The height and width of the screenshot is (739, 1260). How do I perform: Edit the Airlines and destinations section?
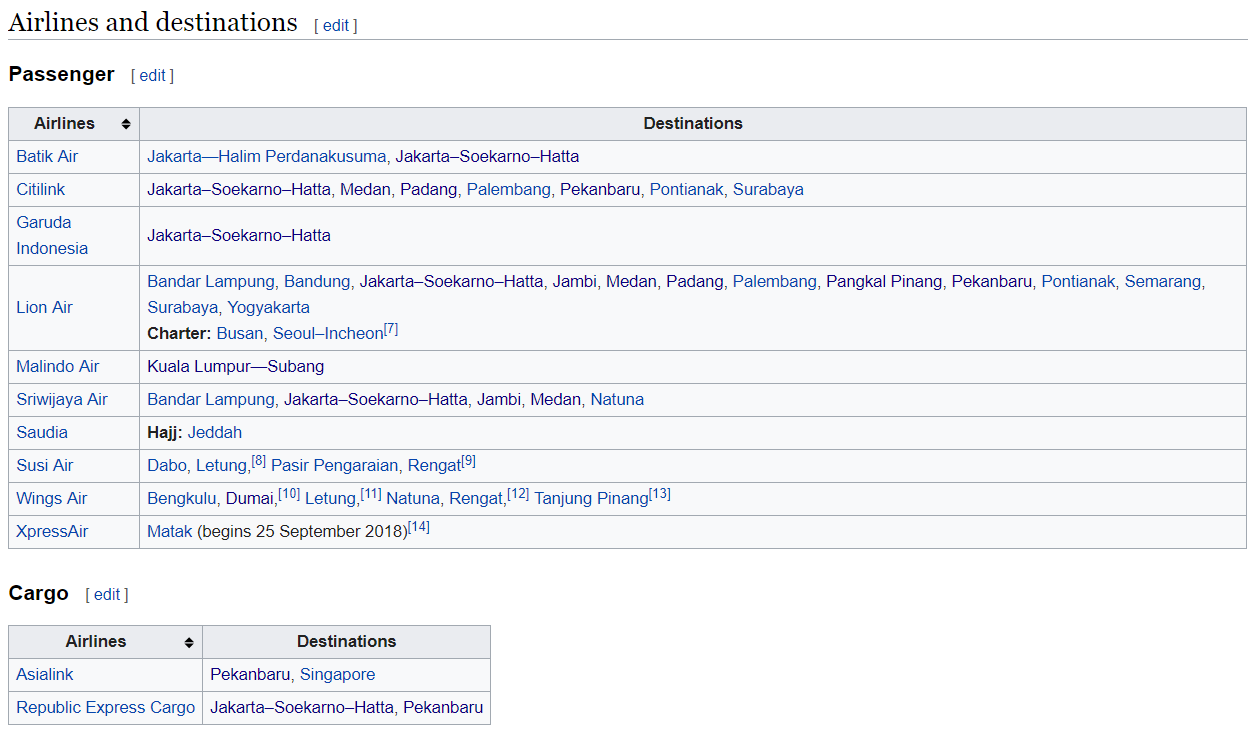336,26
